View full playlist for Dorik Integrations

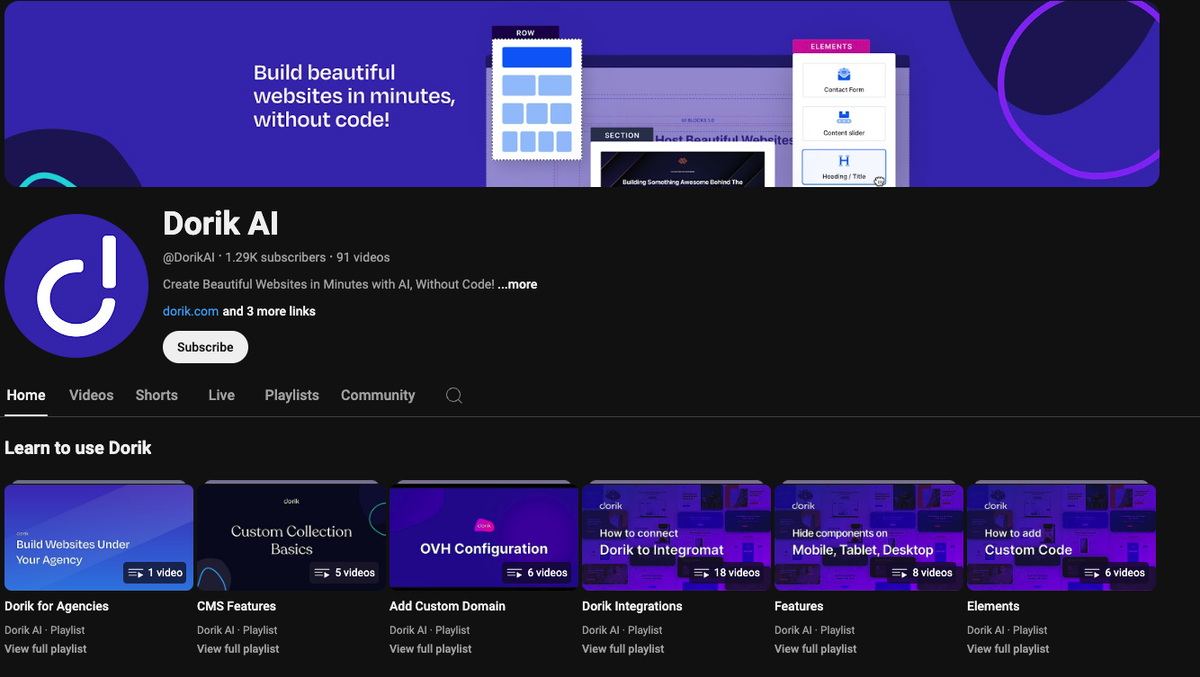(623, 649)
